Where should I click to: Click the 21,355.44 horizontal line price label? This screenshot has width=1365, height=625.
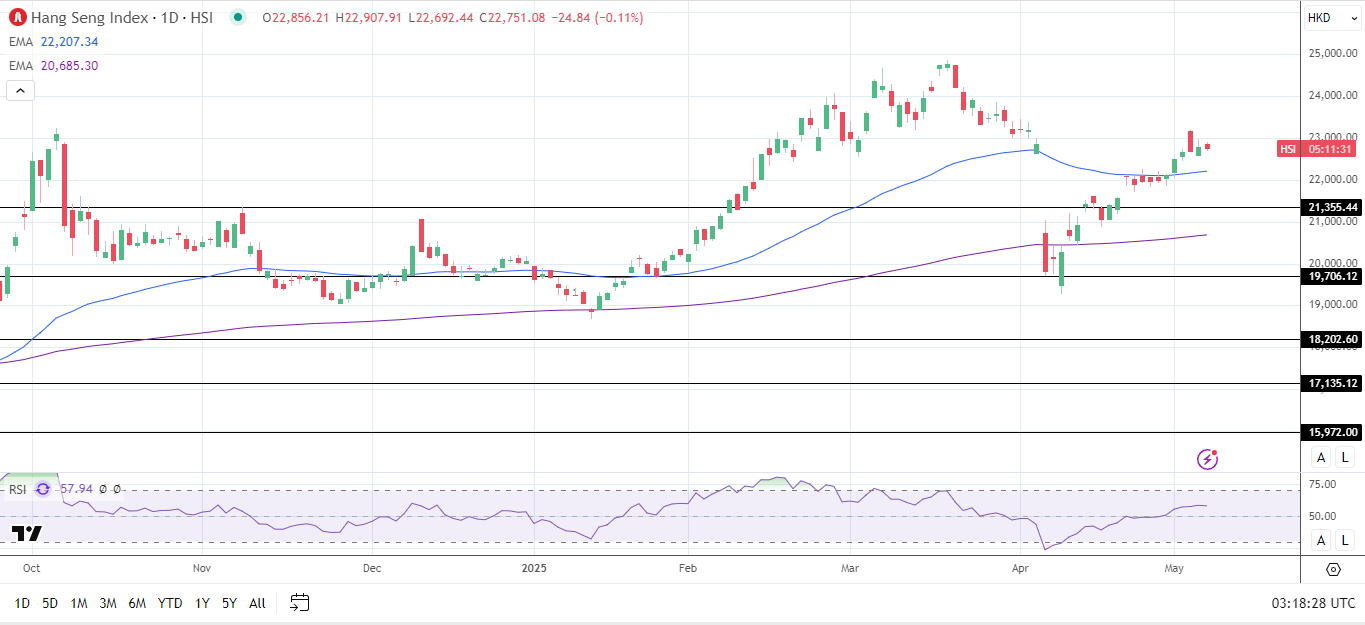(1333, 207)
